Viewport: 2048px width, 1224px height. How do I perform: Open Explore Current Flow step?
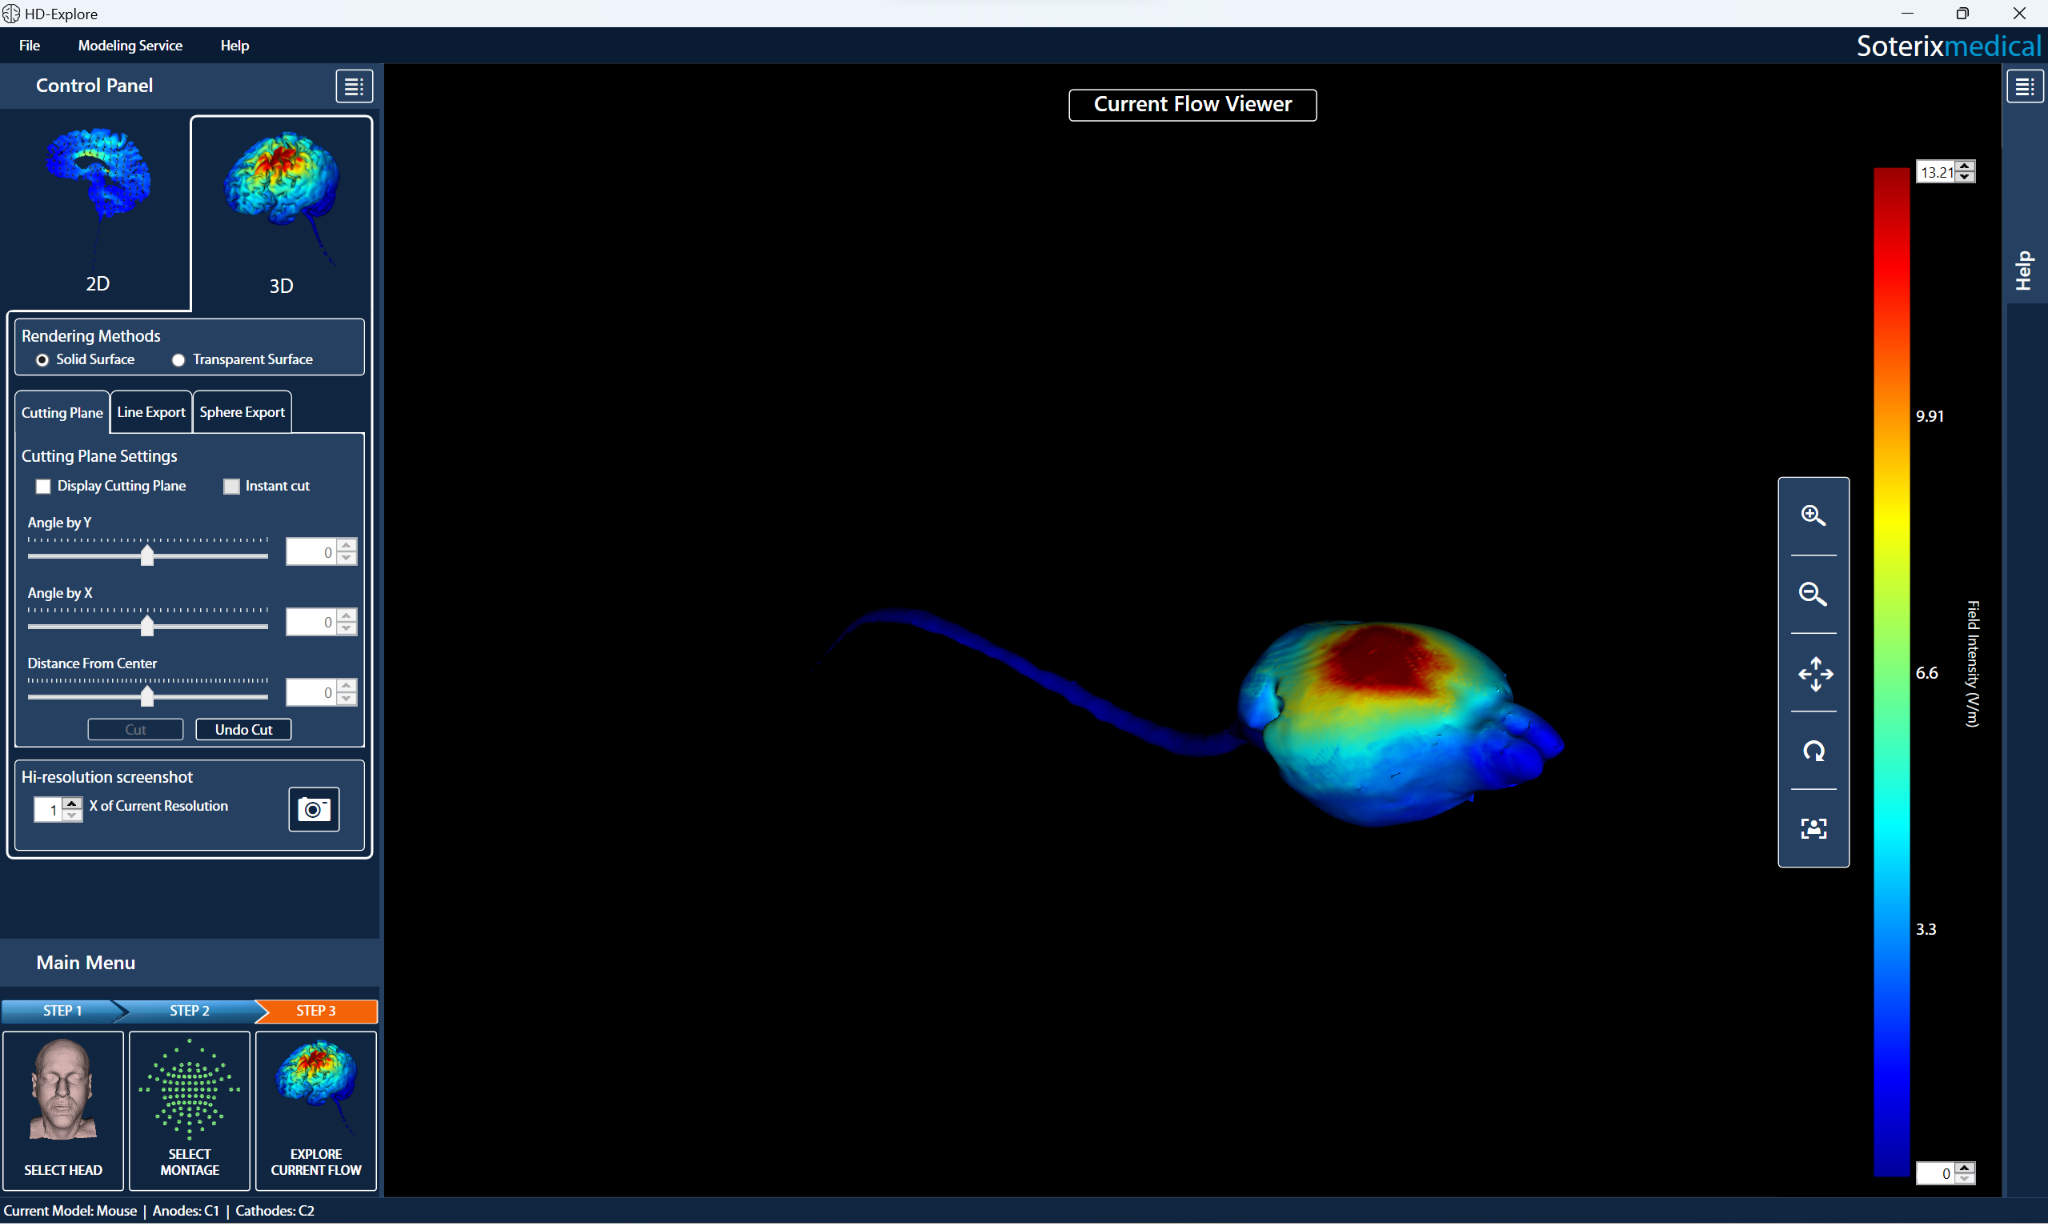coord(316,1110)
